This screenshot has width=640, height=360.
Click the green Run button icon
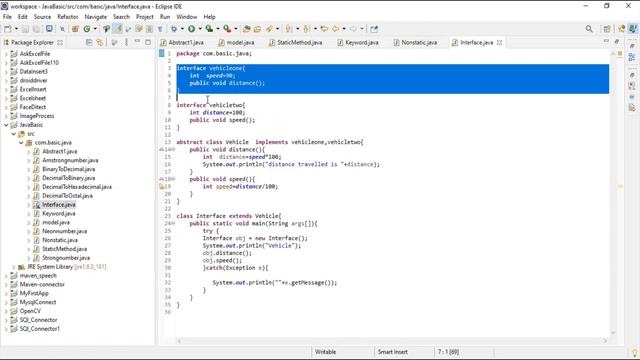point(191,29)
